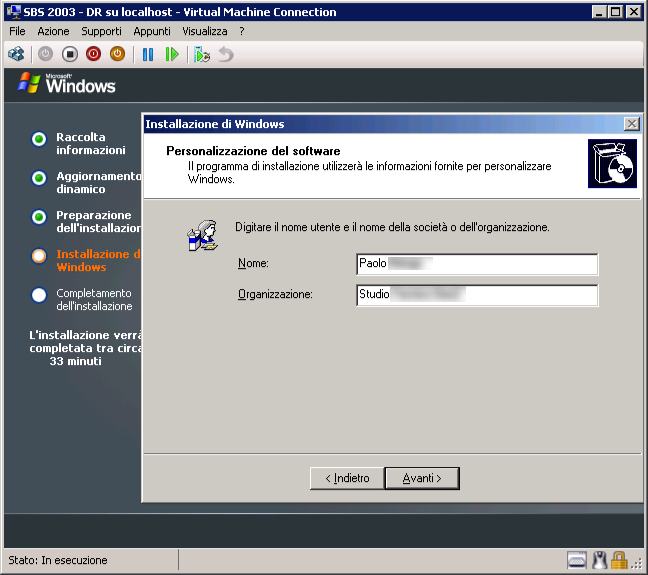Click the mouse status icon
This screenshot has width=648, height=575.
[599, 561]
